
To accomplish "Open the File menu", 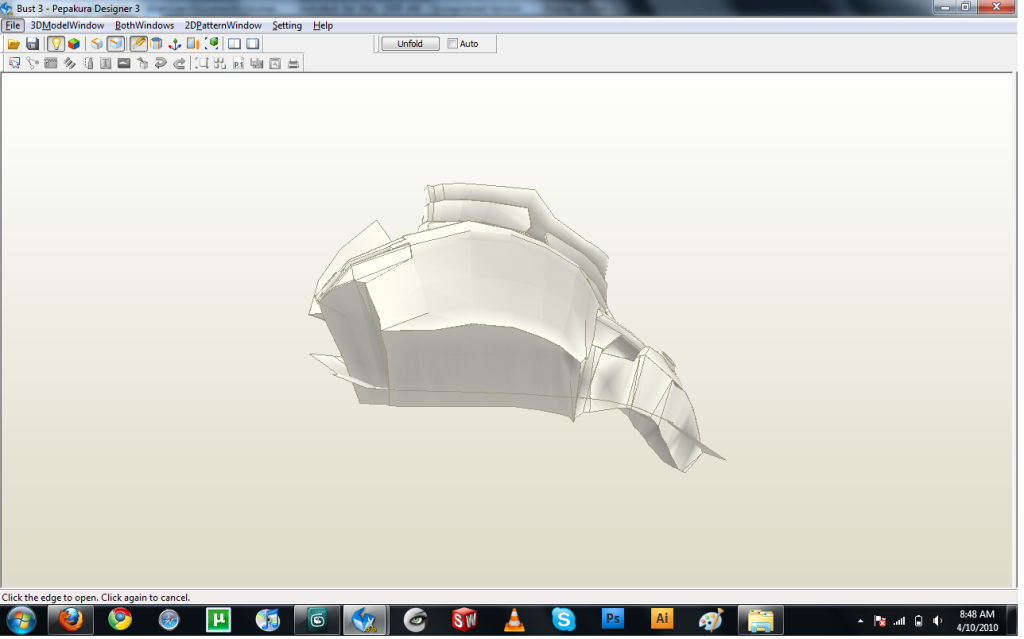I will coord(13,25).
